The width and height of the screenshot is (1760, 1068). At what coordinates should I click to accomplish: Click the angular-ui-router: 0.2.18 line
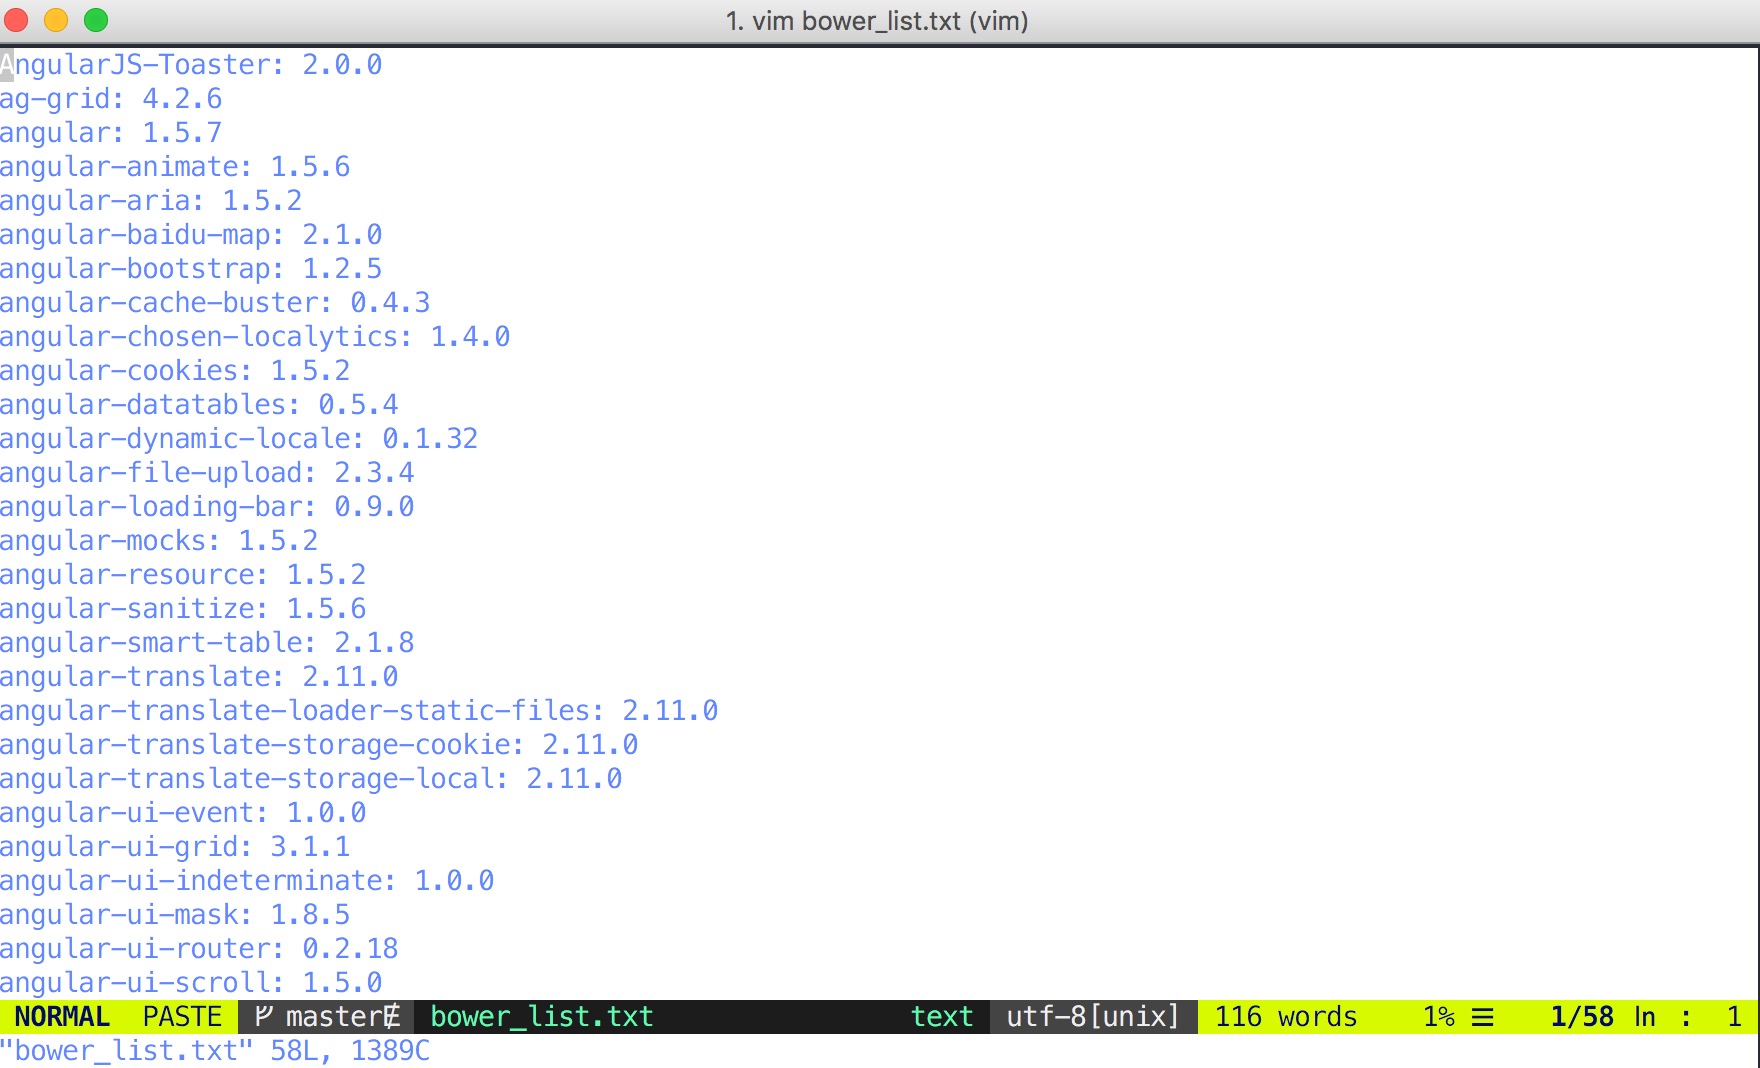pos(199,948)
